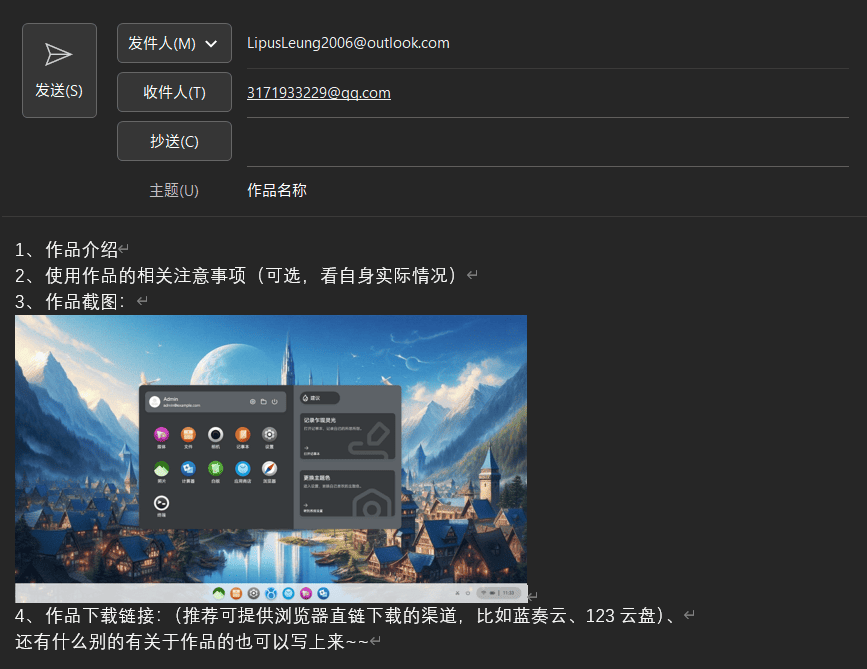
Task: Click the 发送(S) send button
Action: [59, 70]
